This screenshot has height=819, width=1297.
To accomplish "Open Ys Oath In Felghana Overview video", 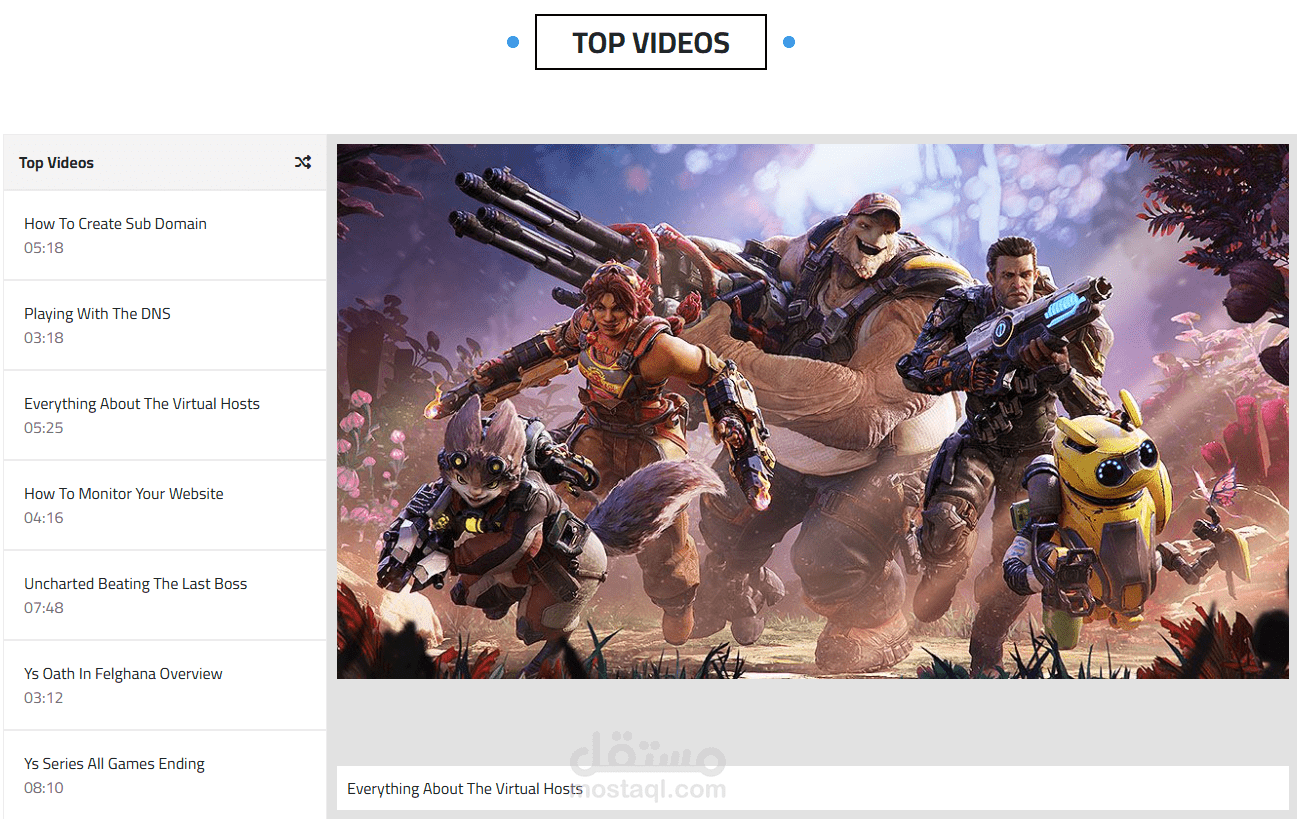I will click(x=165, y=685).
